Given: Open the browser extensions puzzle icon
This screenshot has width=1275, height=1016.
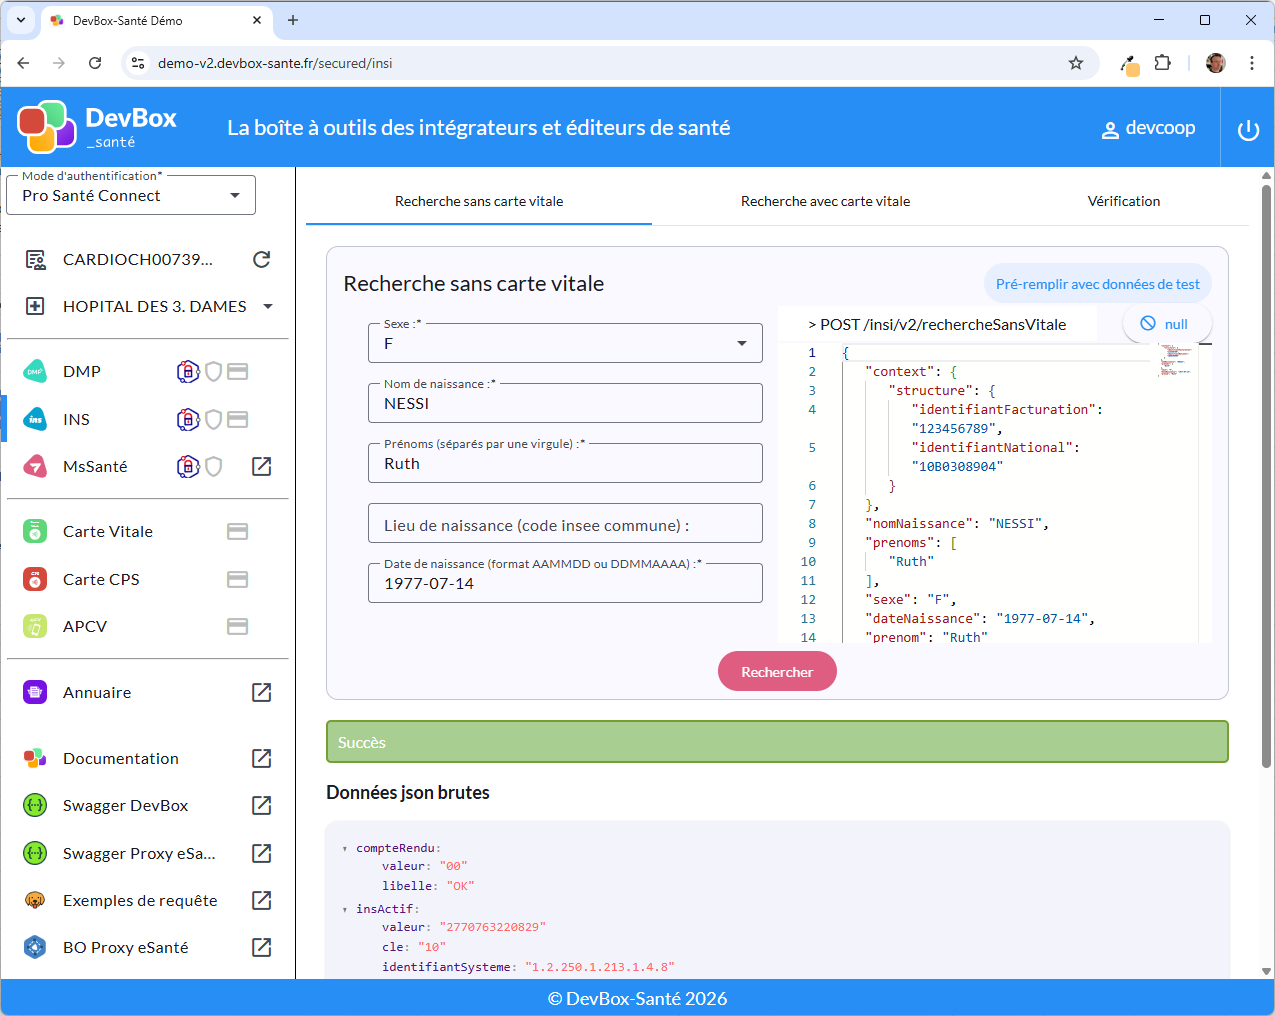Looking at the screenshot, I should click(1162, 63).
